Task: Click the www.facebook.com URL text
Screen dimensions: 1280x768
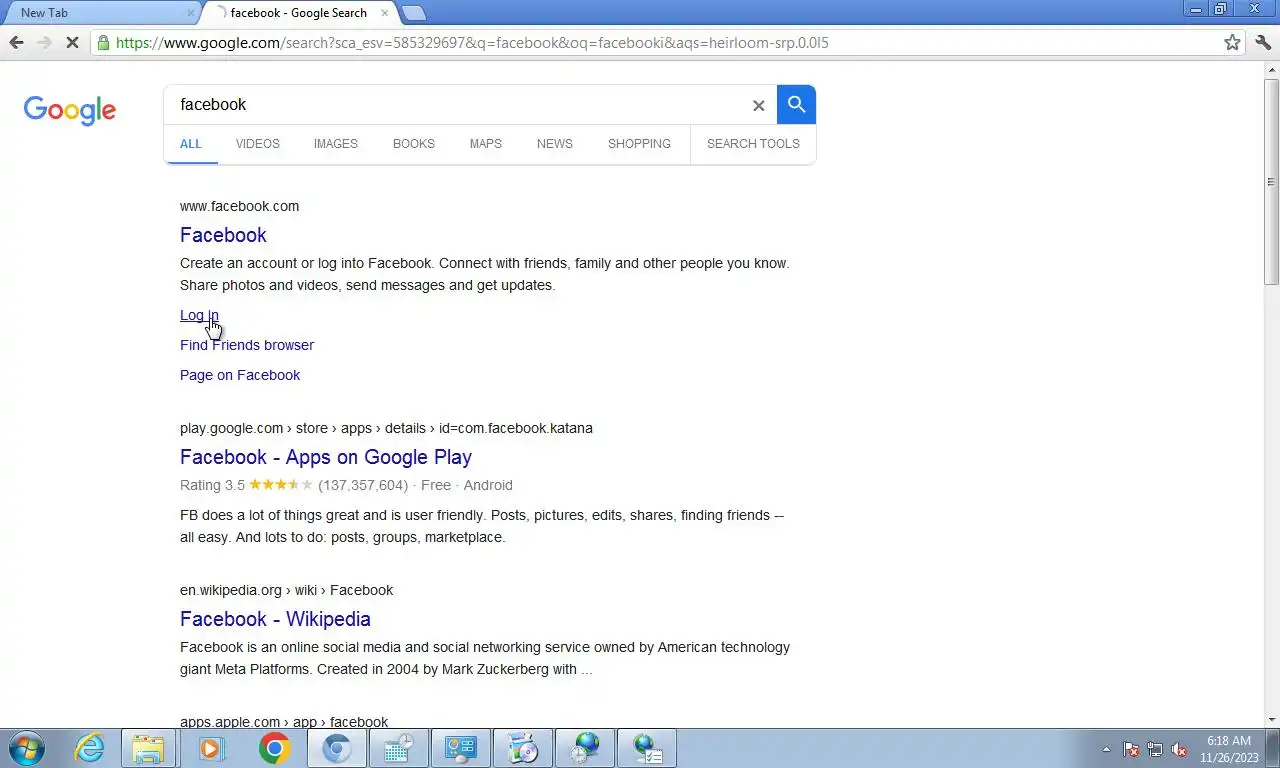Action: [239, 206]
